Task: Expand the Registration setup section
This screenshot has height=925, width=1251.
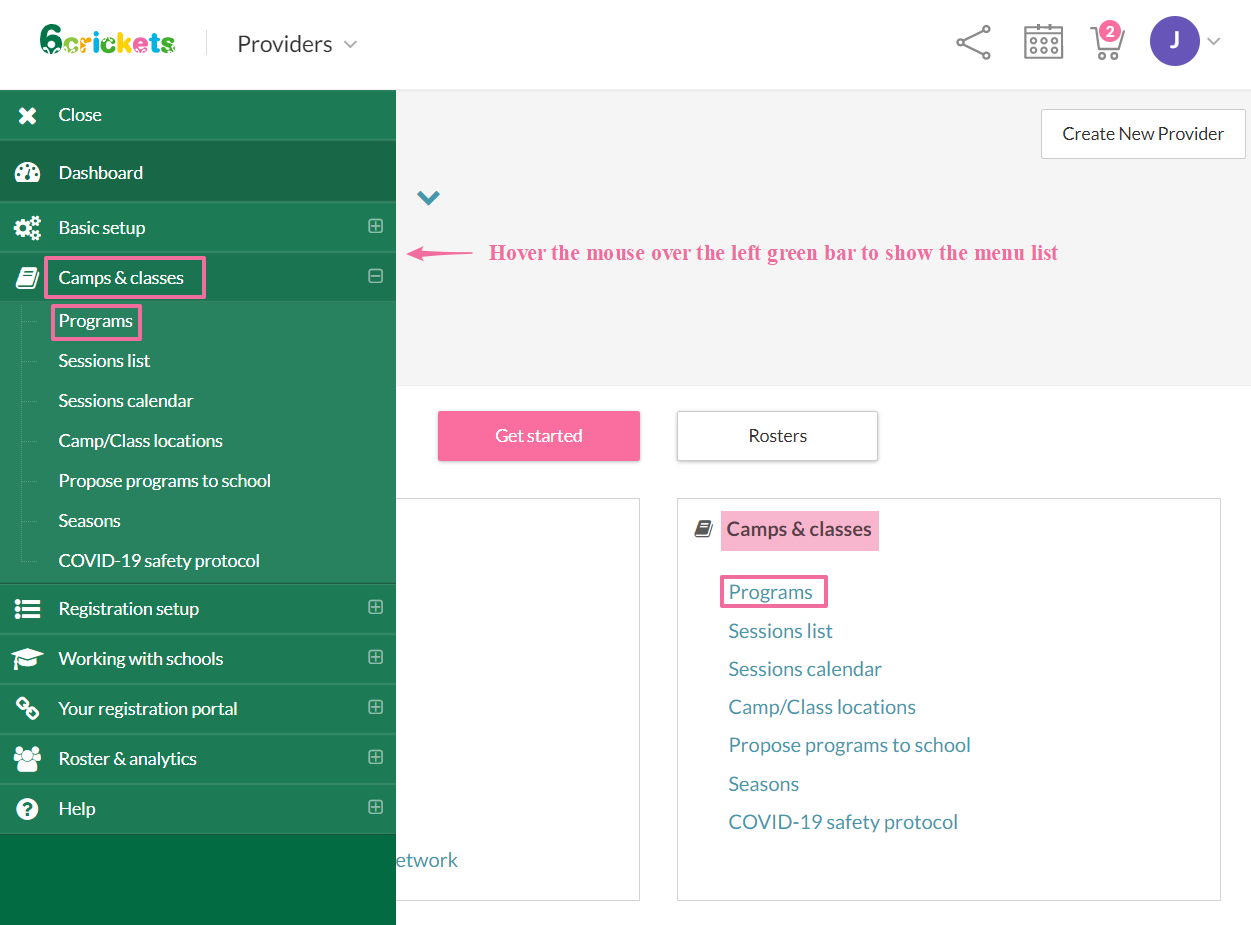Action: (375, 607)
